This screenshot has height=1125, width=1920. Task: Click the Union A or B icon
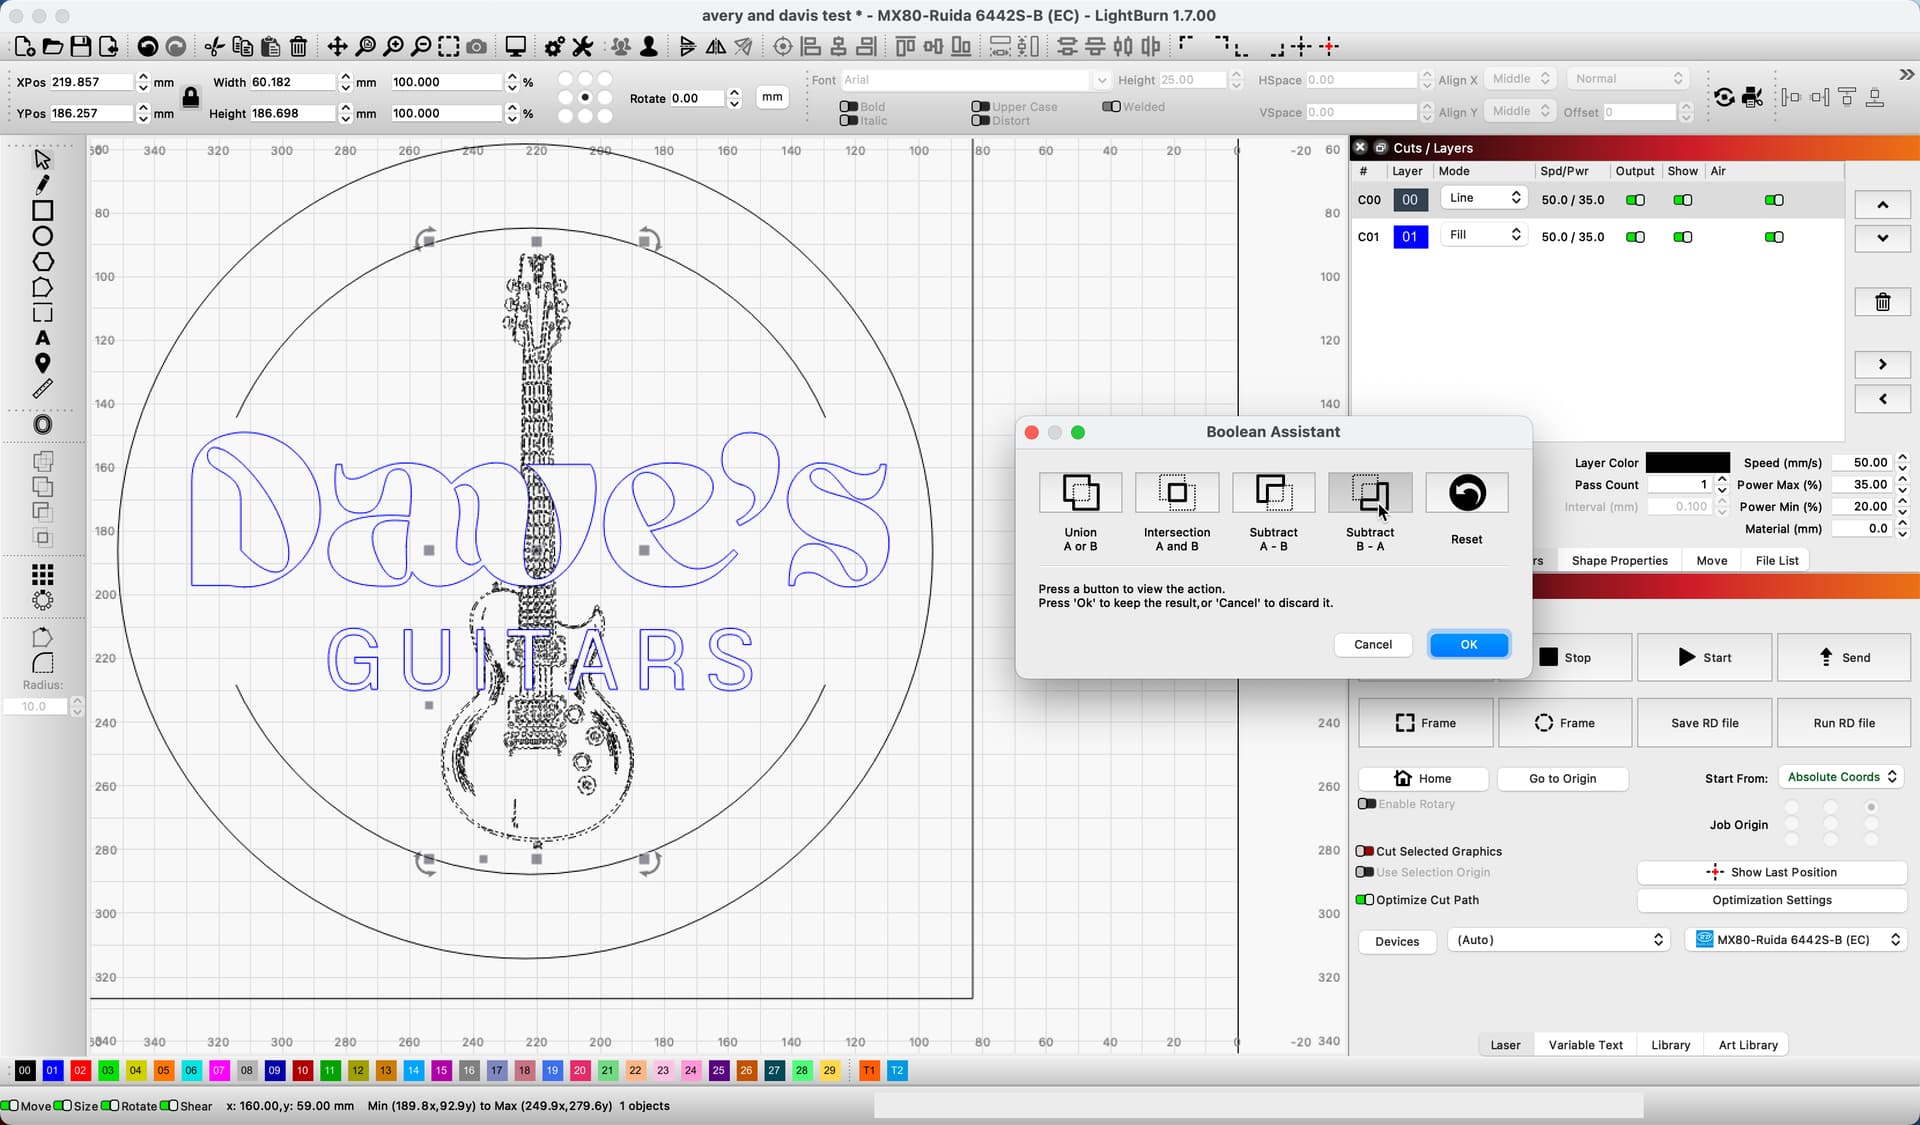[1080, 493]
